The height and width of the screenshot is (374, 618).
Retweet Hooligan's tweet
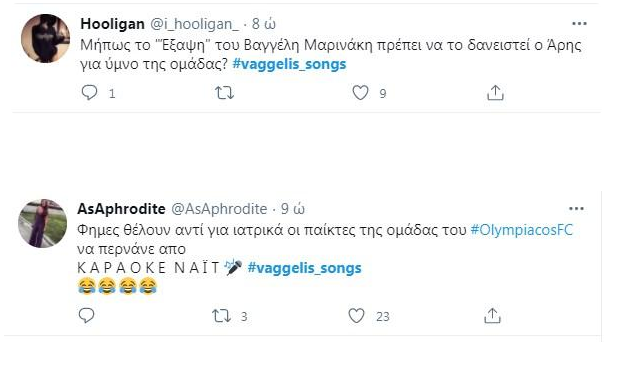click(224, 93)
